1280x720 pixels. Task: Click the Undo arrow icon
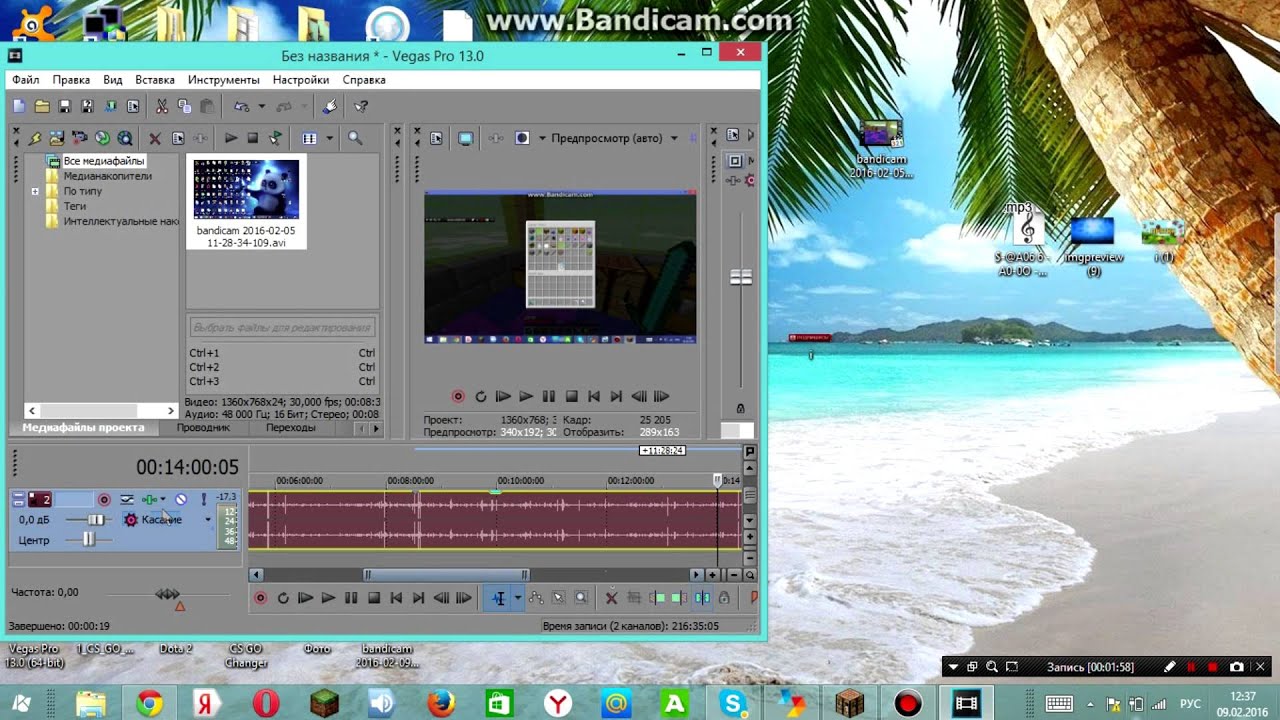pyautogui.click(x=241, y=107)
